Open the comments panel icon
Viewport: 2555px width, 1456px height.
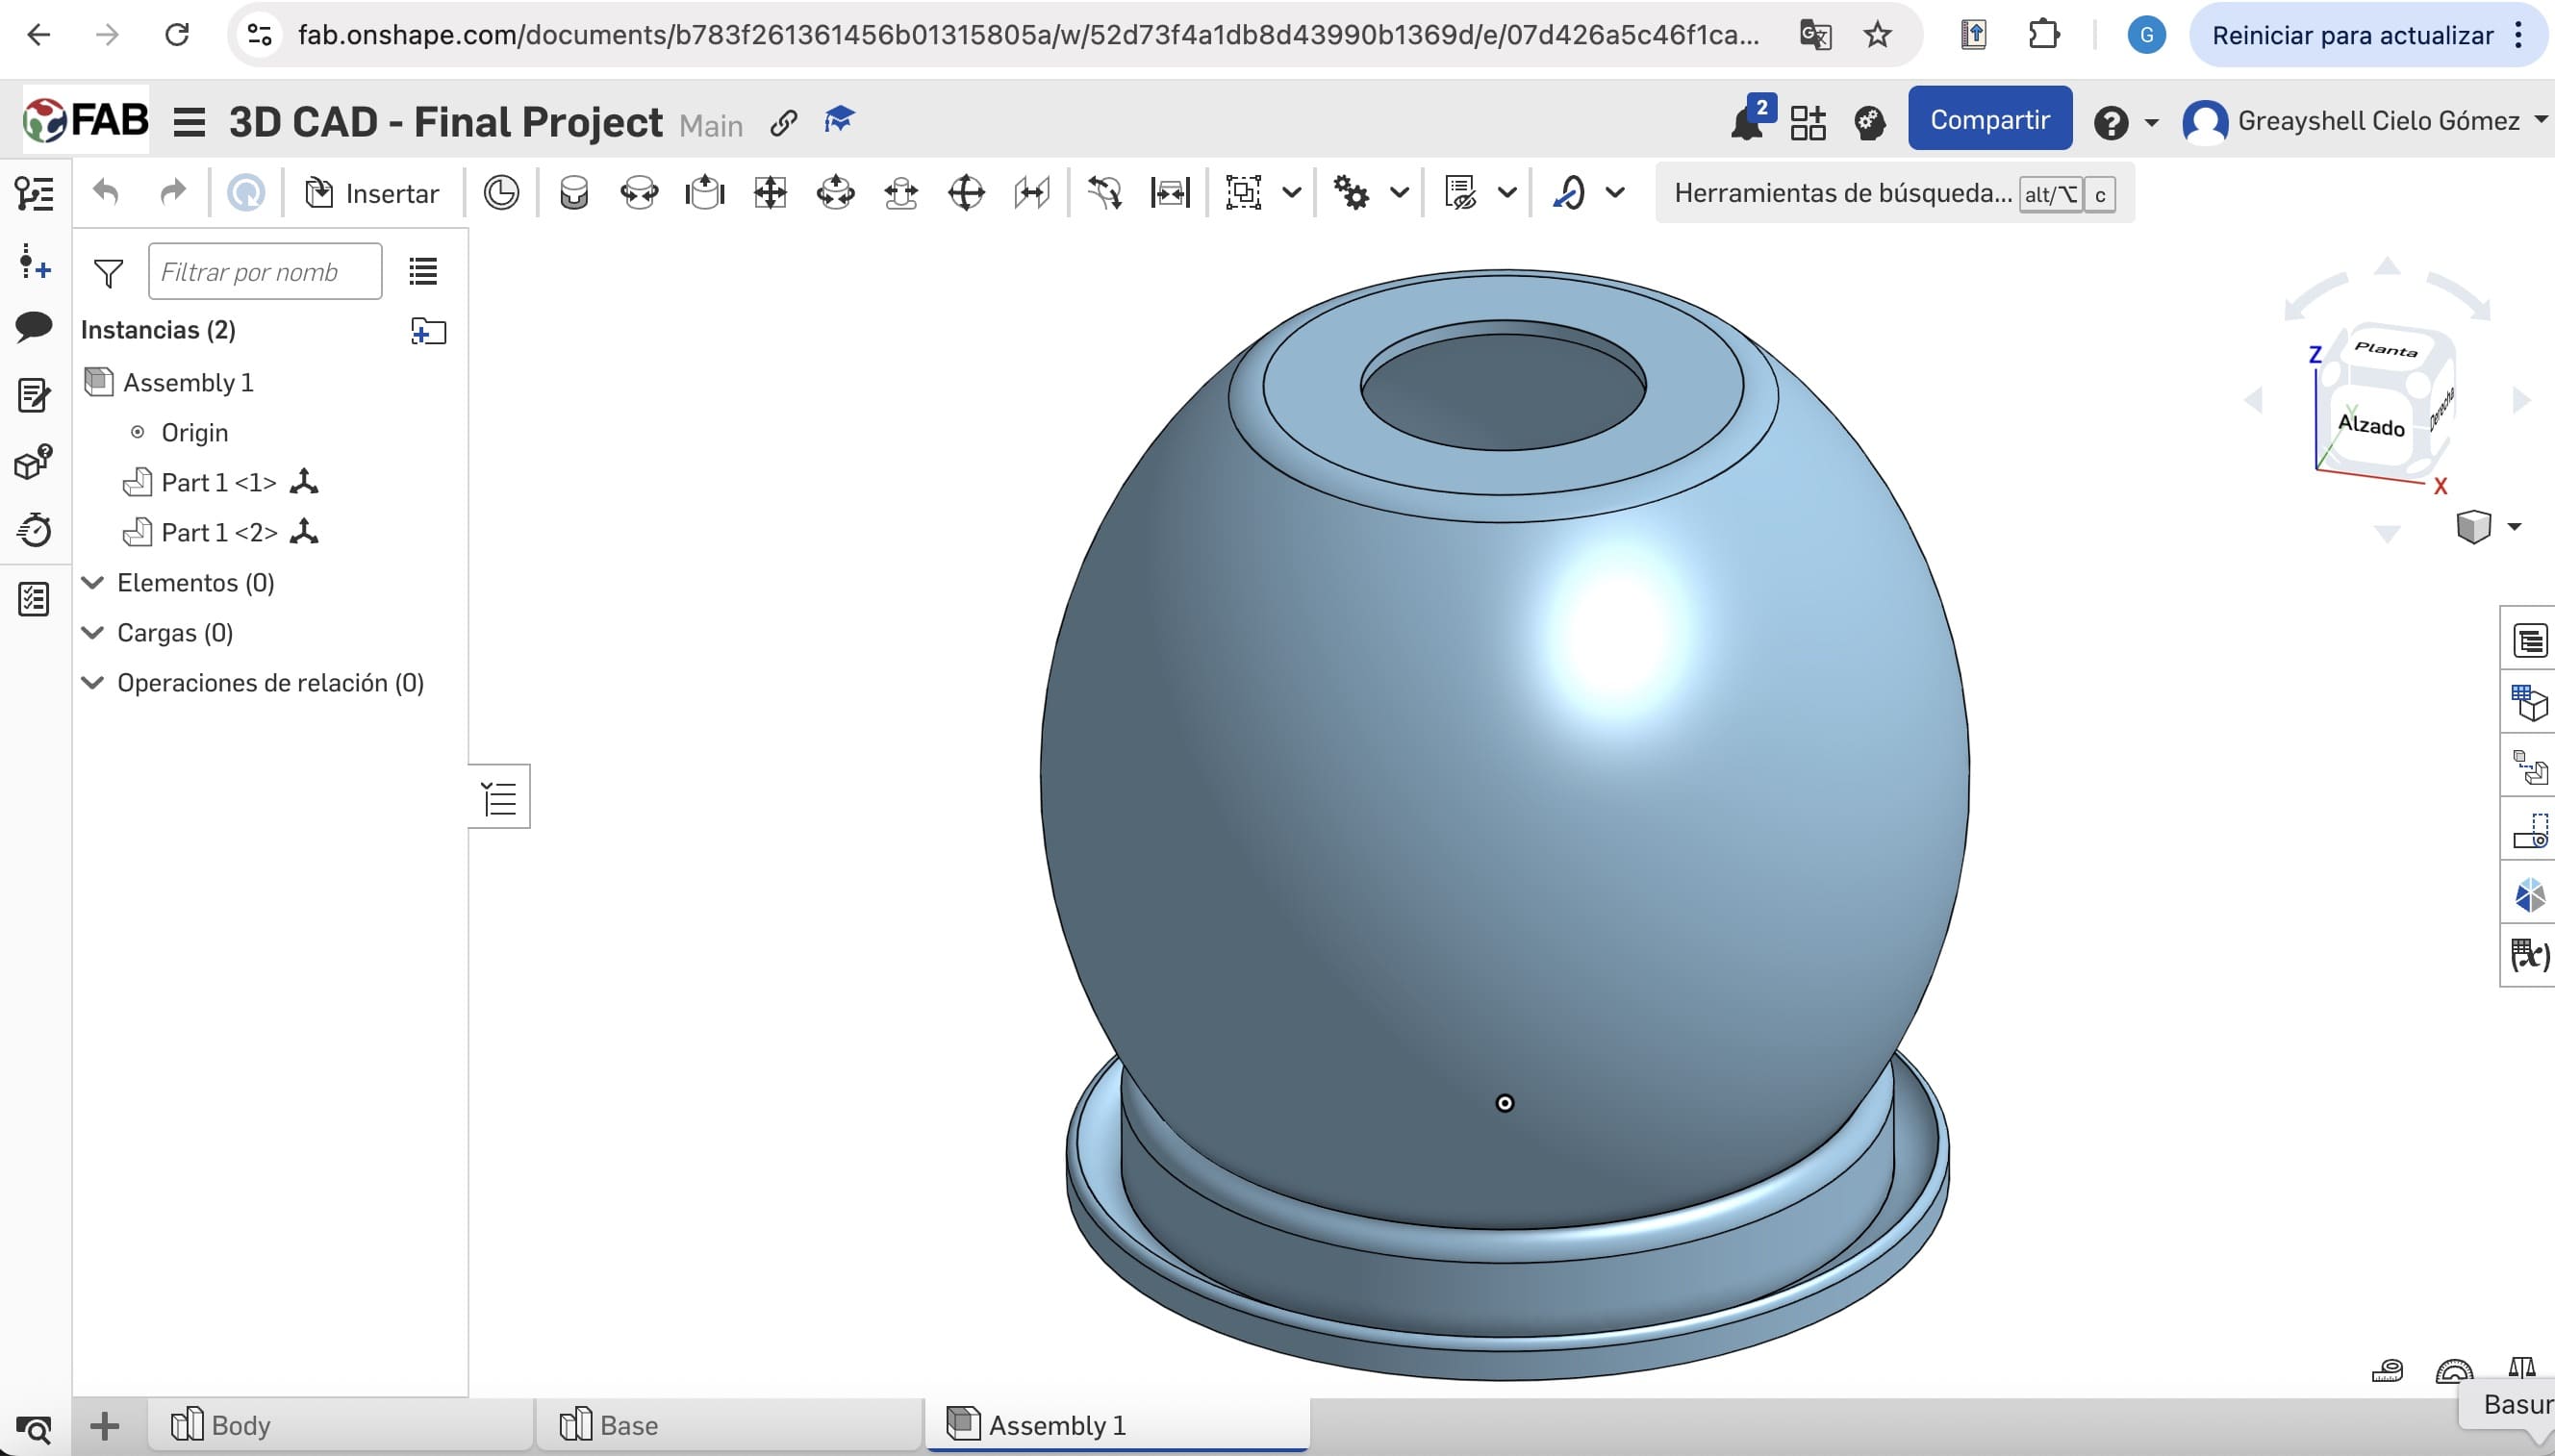point(34,326)
